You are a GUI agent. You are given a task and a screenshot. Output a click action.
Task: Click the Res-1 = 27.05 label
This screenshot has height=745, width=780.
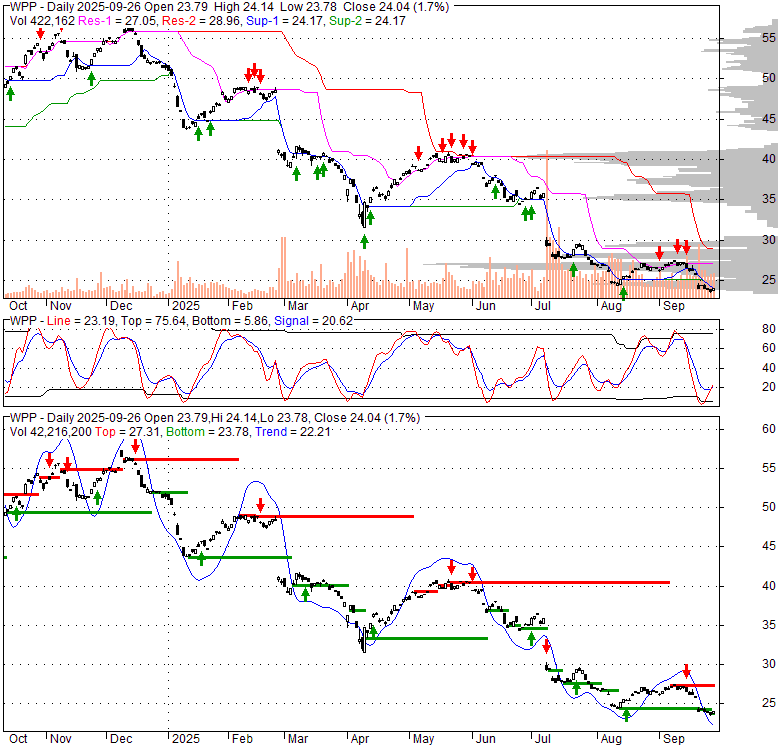(117, 21)
